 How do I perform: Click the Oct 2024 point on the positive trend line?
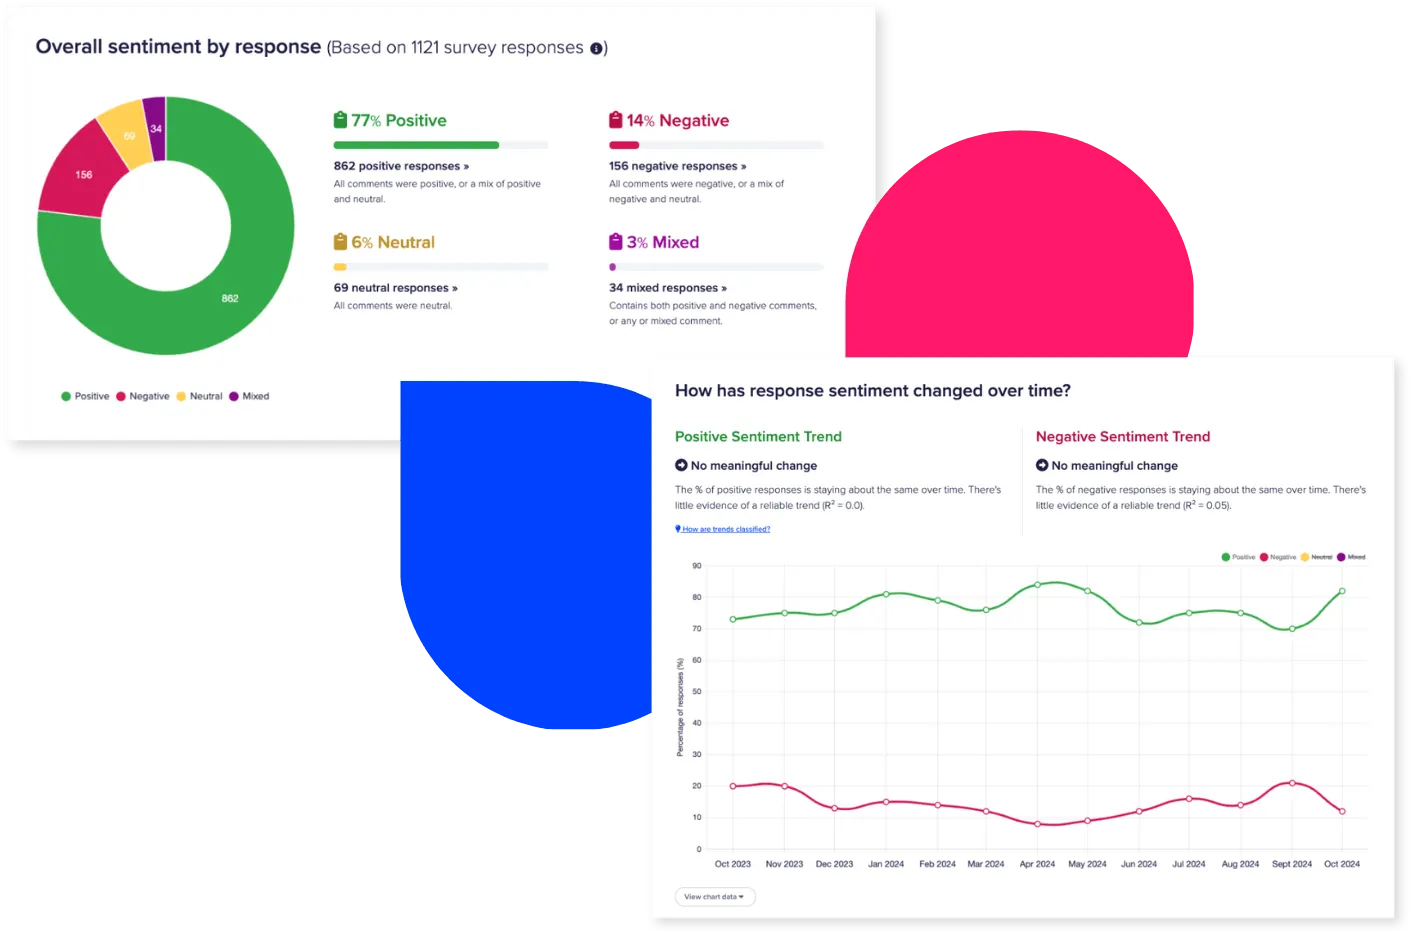[x=1341, y=591]
